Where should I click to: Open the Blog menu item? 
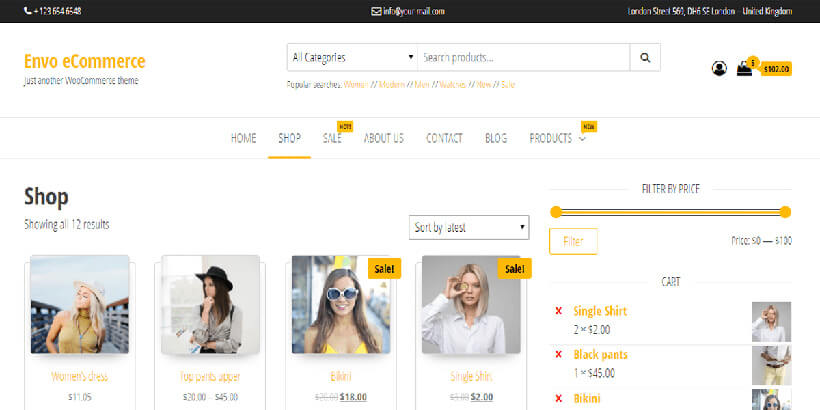click(496, 138)
